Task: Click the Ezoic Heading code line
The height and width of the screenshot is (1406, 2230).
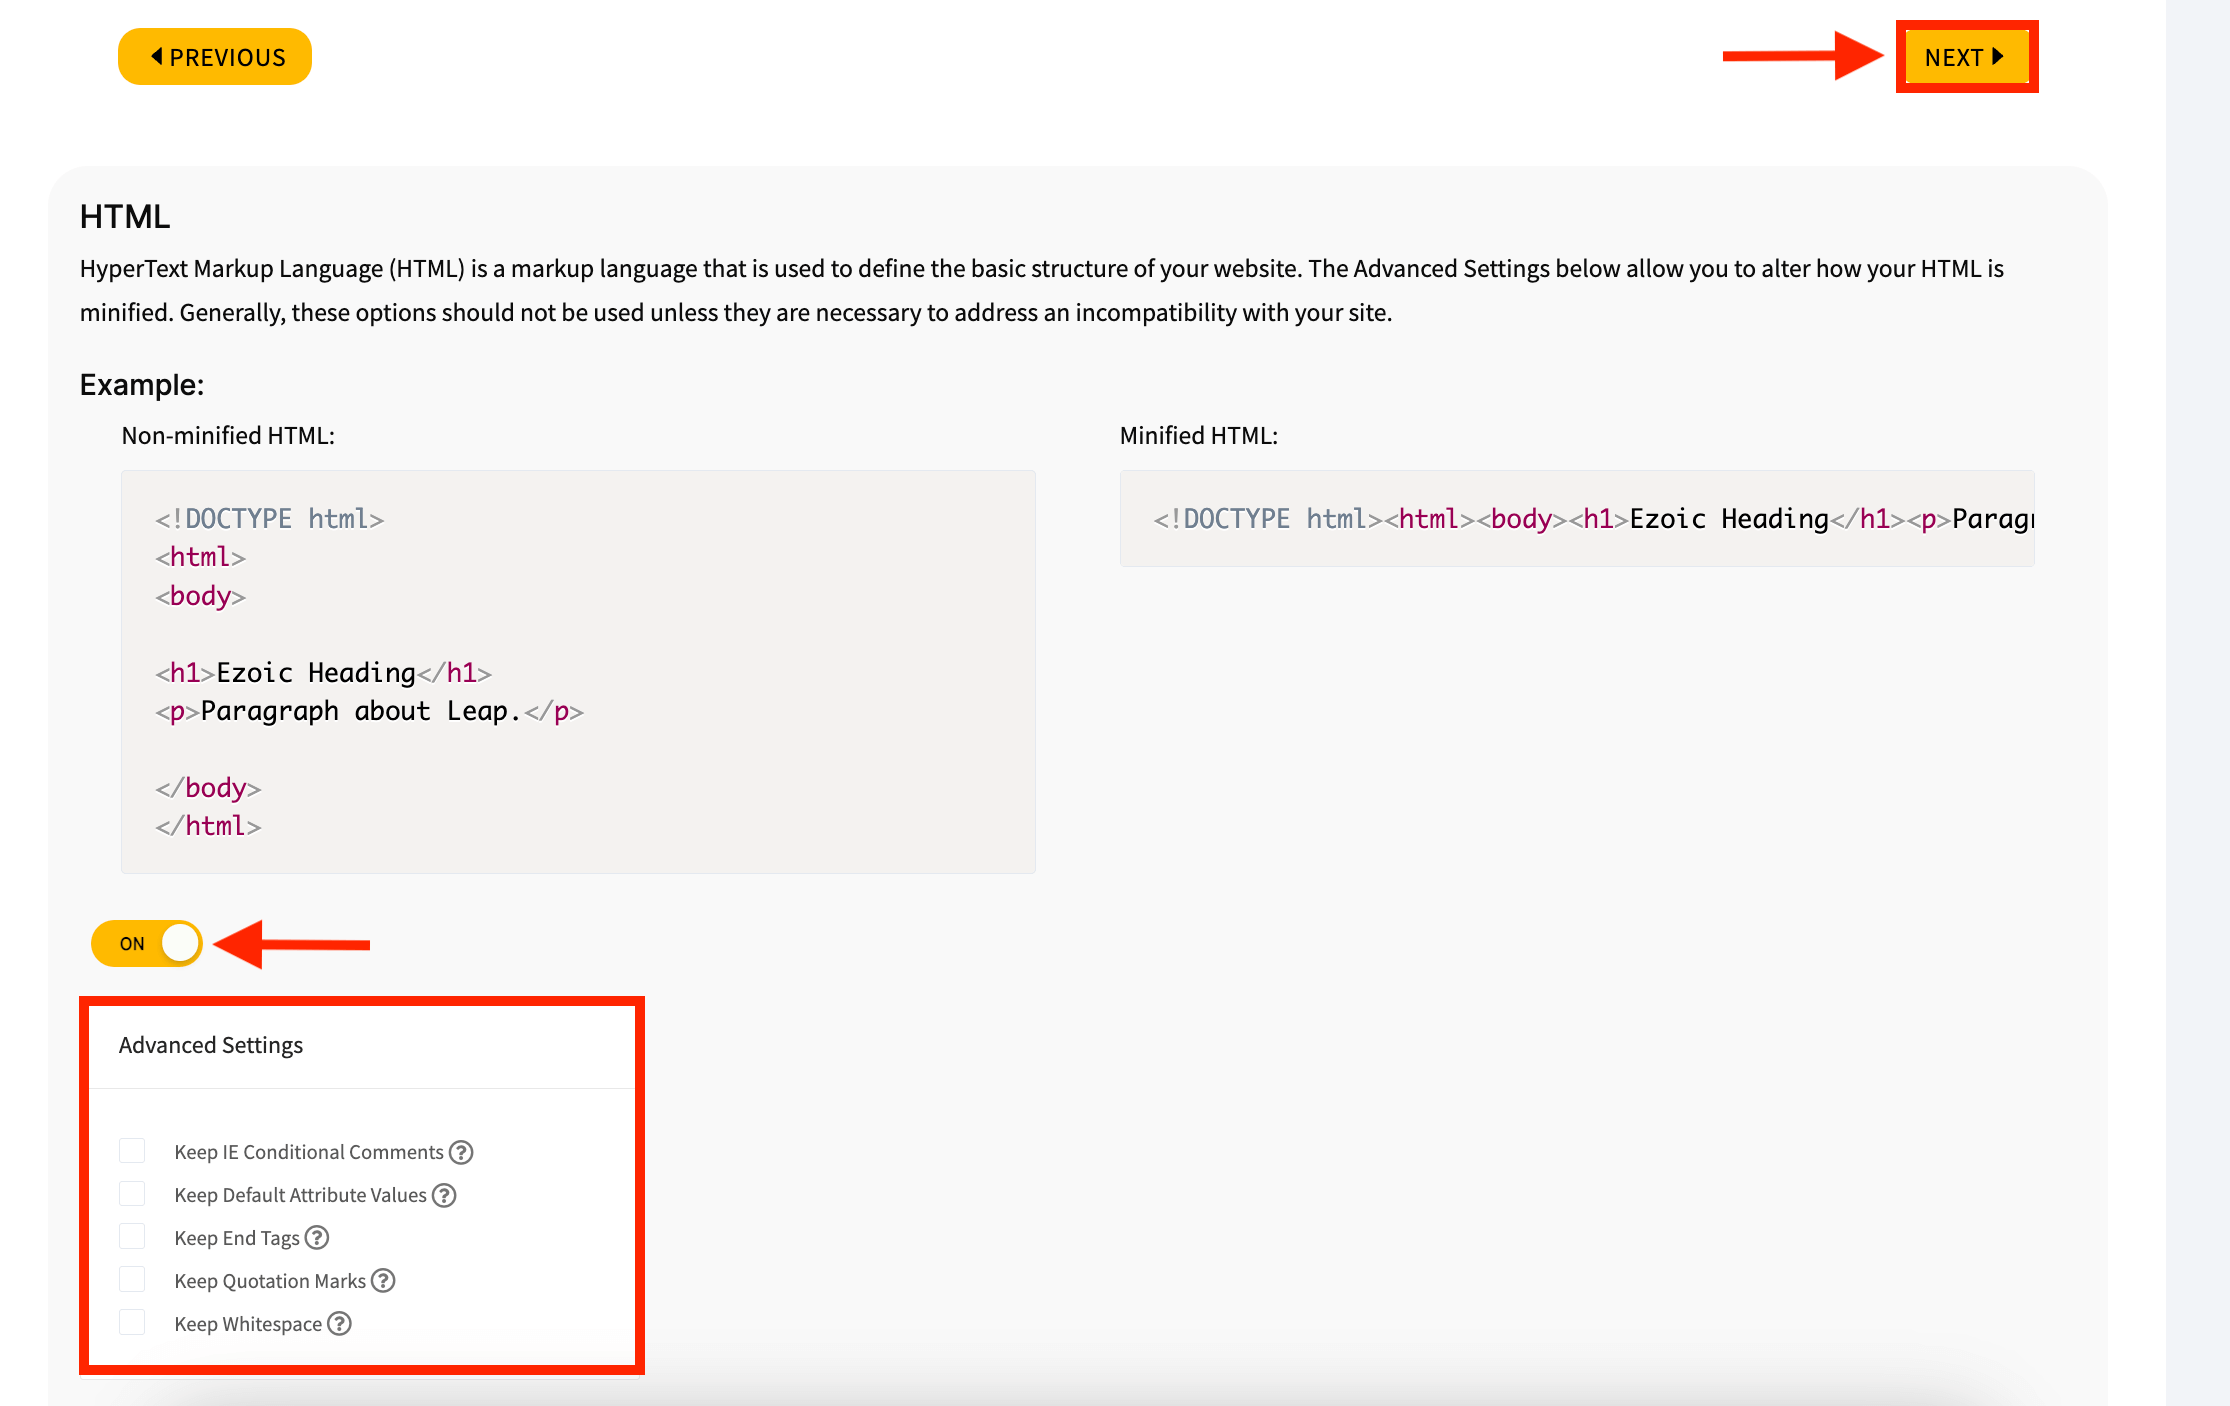Action: pos(324,673)
